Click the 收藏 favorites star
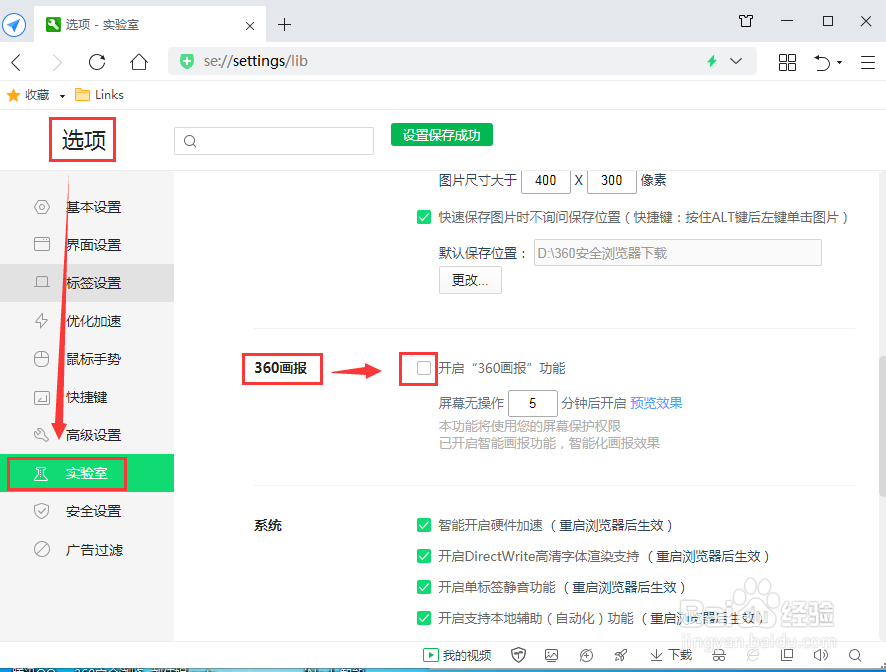Image resolution: width=886 pixels, height=672 pixels. tap(14, 95)
